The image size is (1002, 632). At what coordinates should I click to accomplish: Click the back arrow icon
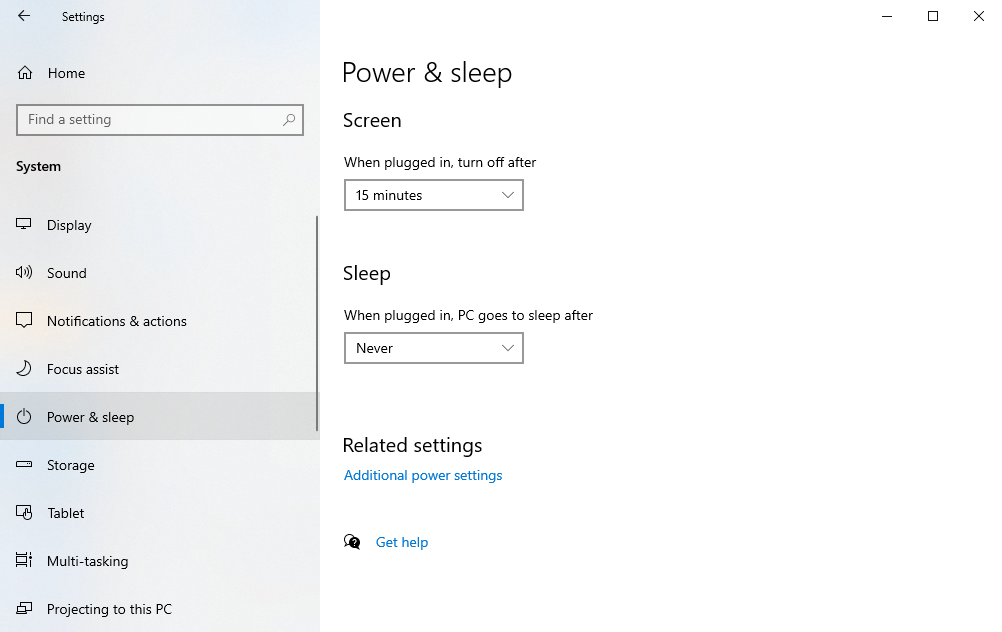24,16
